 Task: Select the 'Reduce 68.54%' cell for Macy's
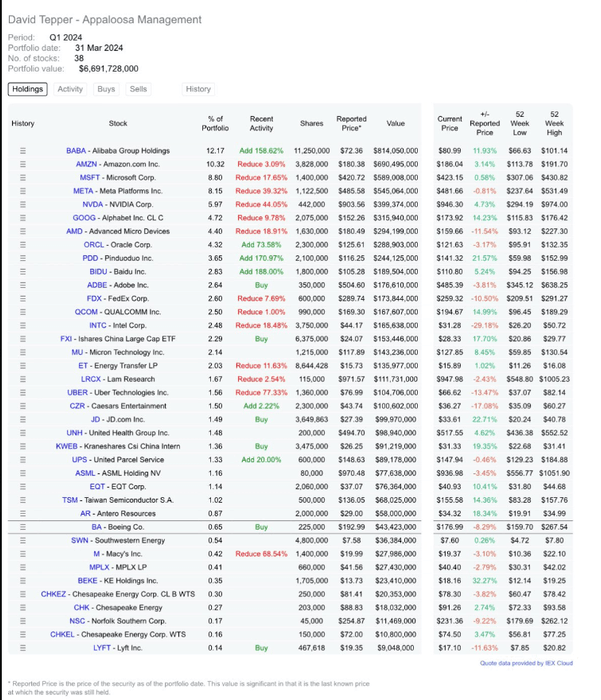(261, 554)
